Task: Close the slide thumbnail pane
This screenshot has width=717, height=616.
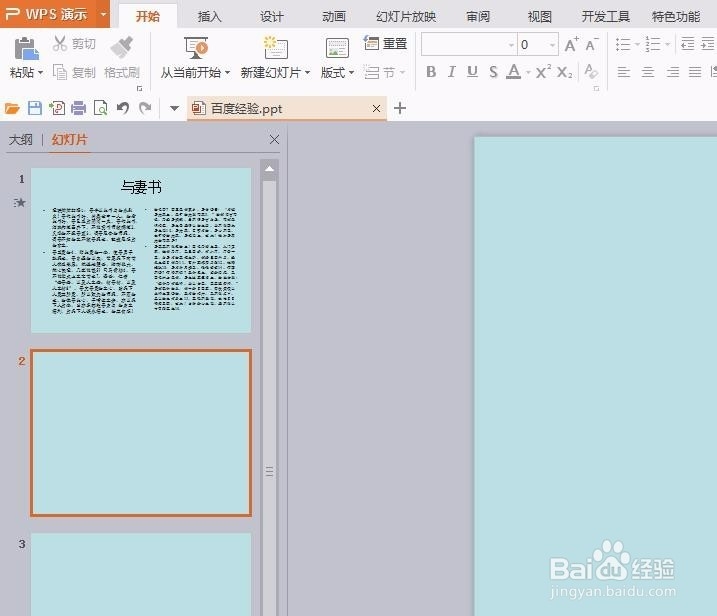Action: tap(274, 139)
